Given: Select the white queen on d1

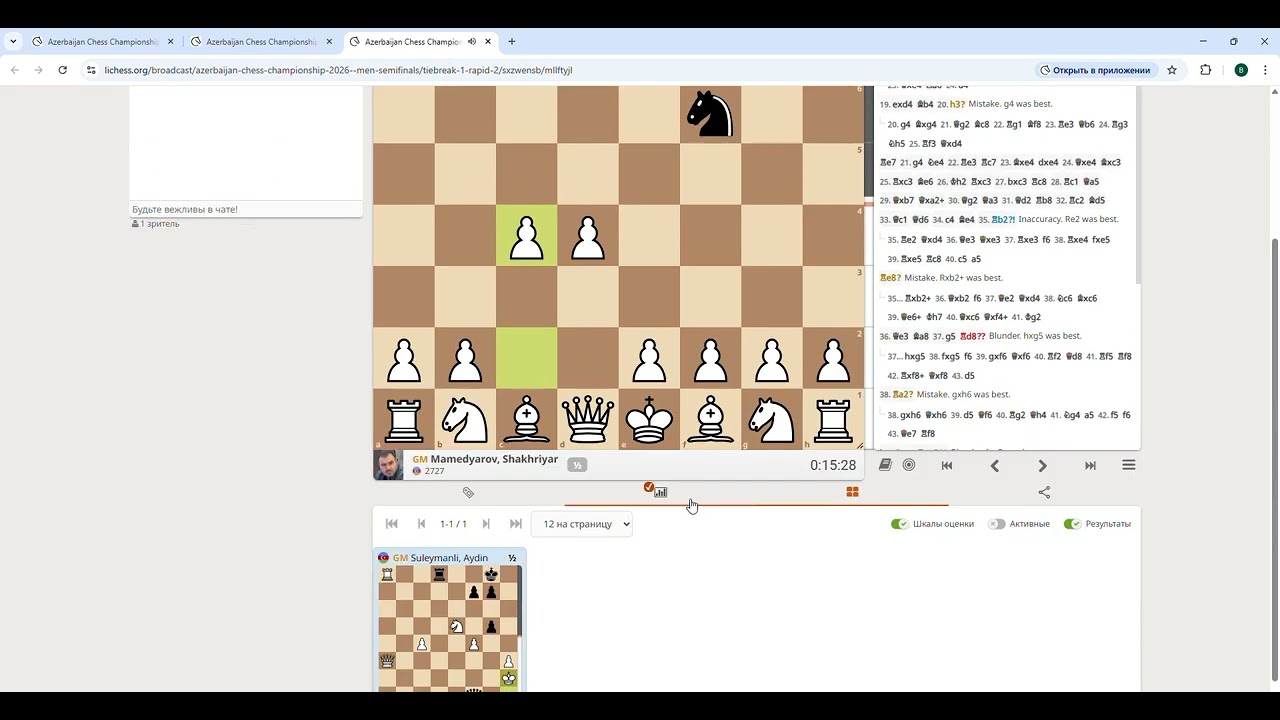Looking at the screenshot, I should pyautogui.click(x=588, y=419).
